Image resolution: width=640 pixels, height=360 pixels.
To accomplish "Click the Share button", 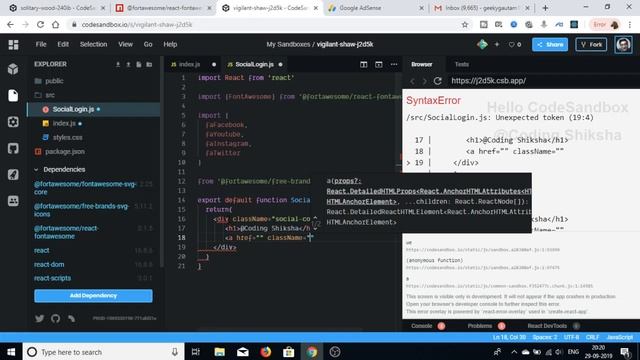I will (x=550, y=44).
